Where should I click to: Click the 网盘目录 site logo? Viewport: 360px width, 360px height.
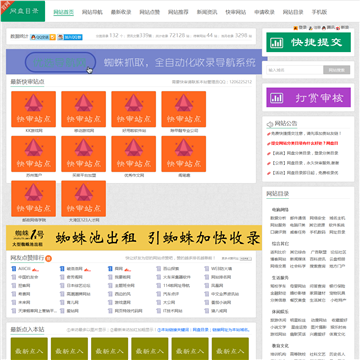point(23,11)
